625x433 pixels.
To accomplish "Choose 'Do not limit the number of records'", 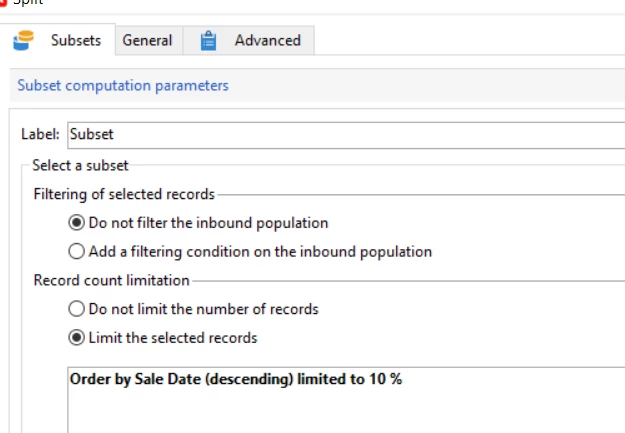I will (77, 309).
